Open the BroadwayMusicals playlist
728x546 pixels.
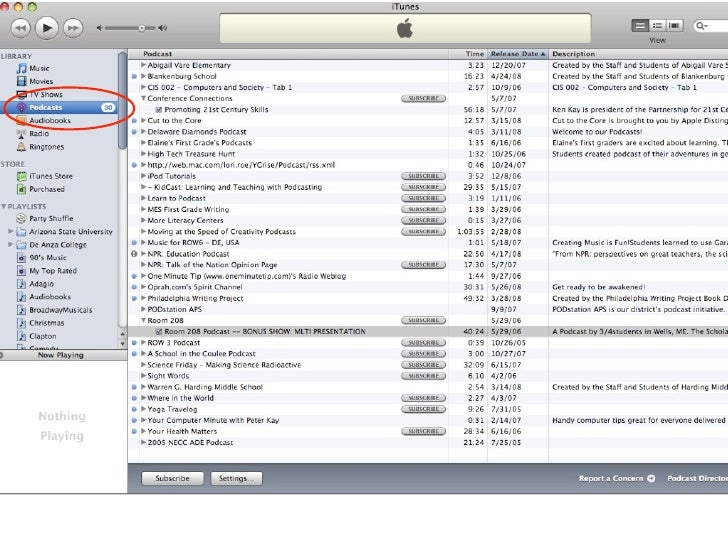[x=60, y=310]
